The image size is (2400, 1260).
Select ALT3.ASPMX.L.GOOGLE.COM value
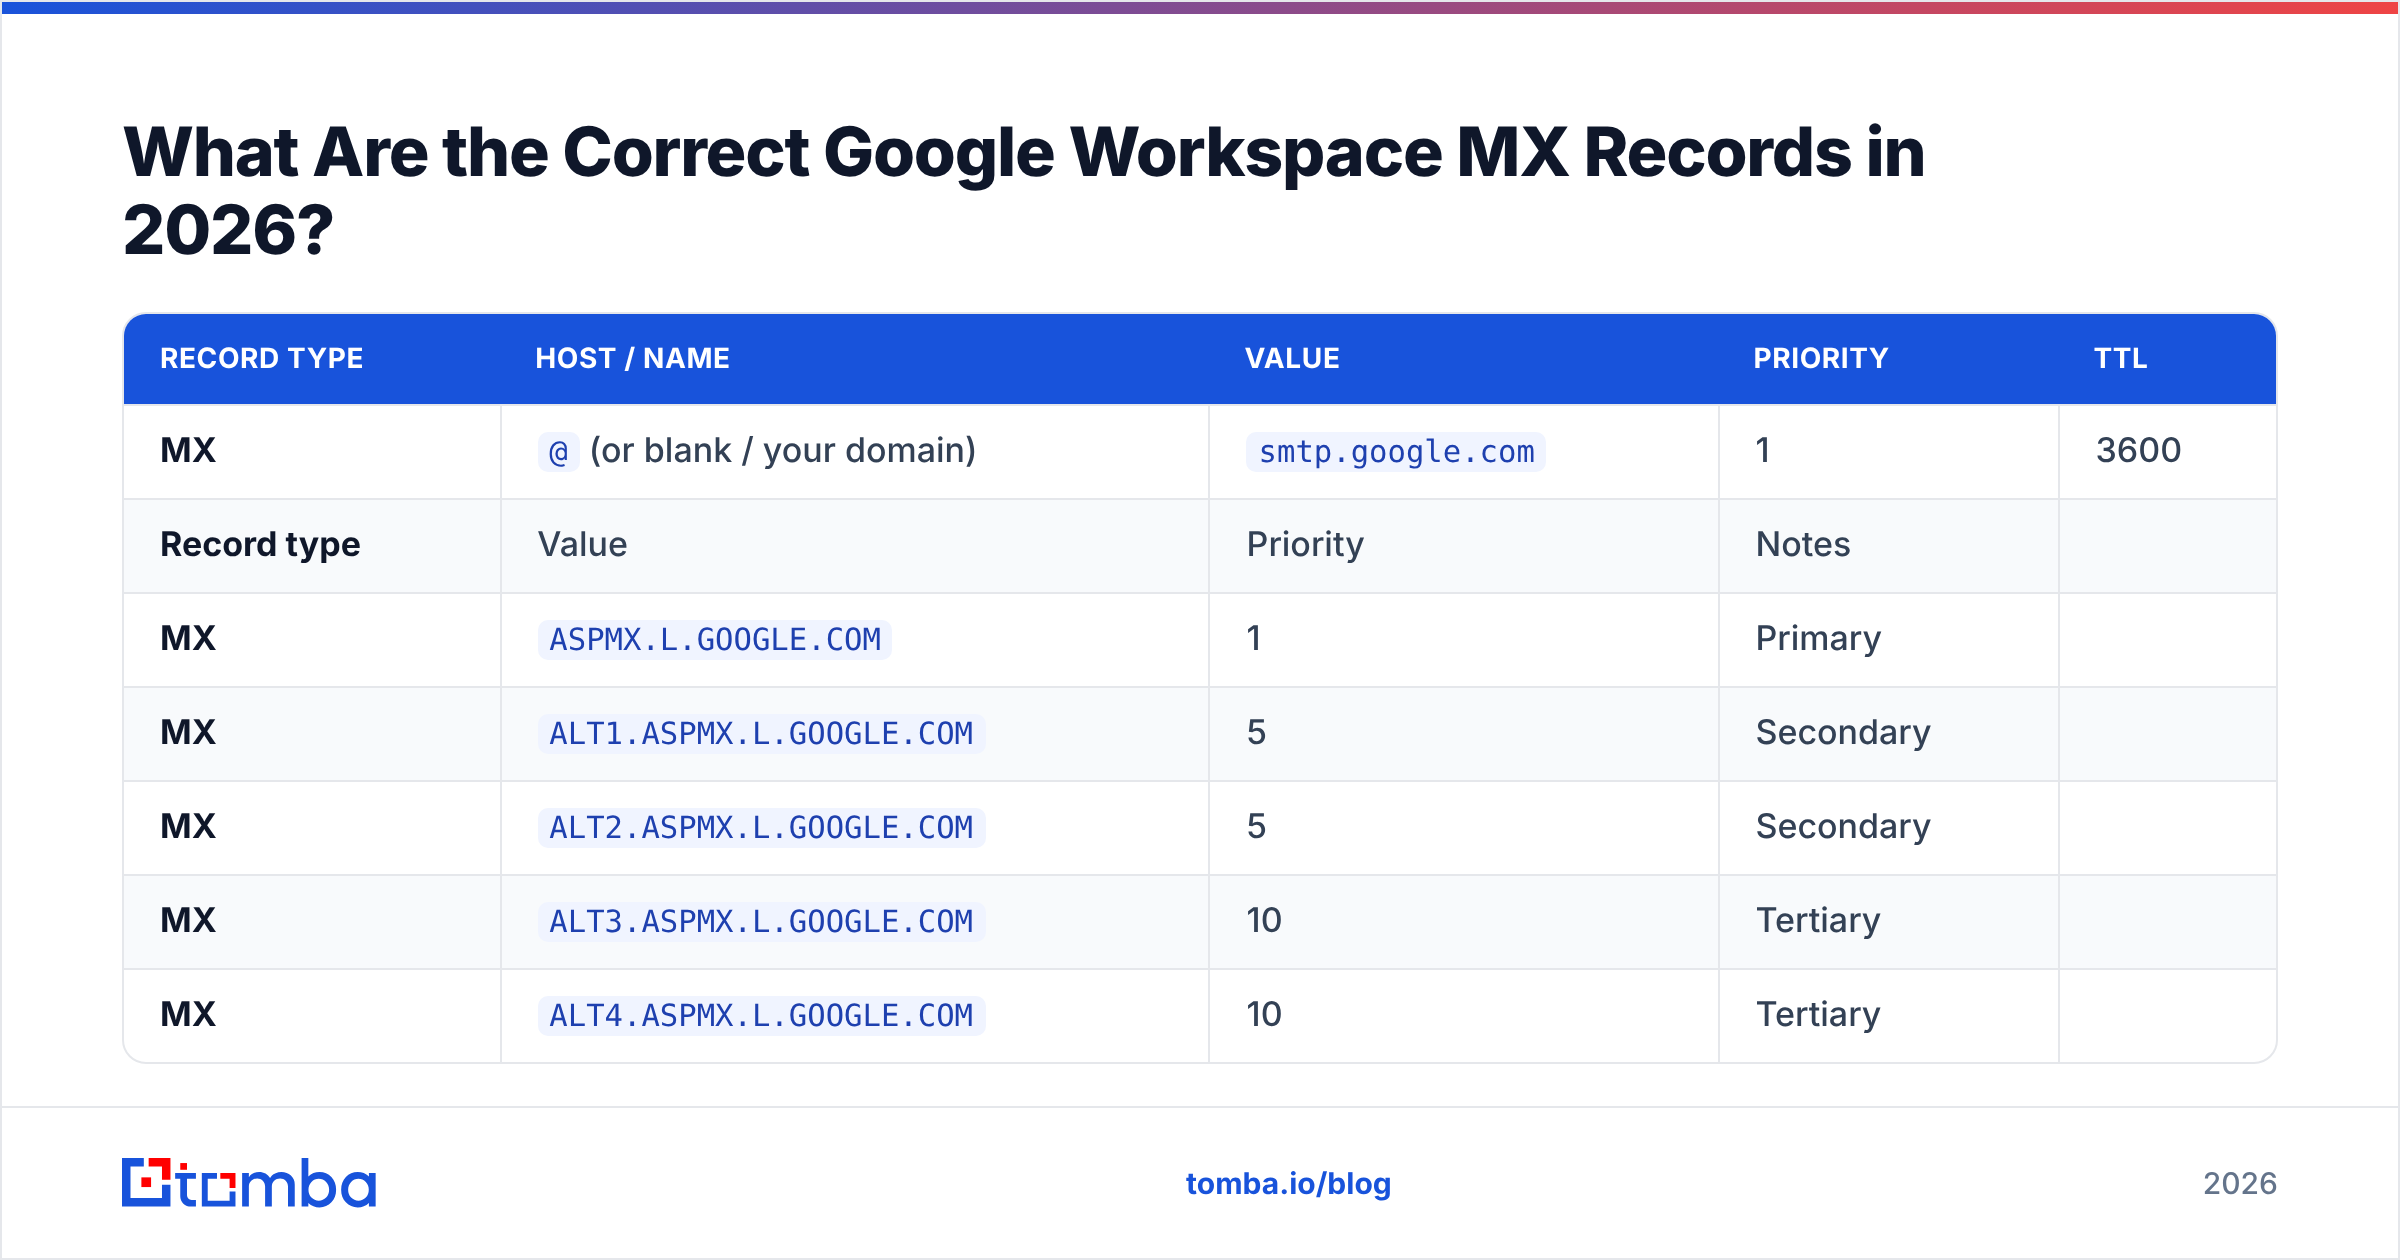click(762, 922)
